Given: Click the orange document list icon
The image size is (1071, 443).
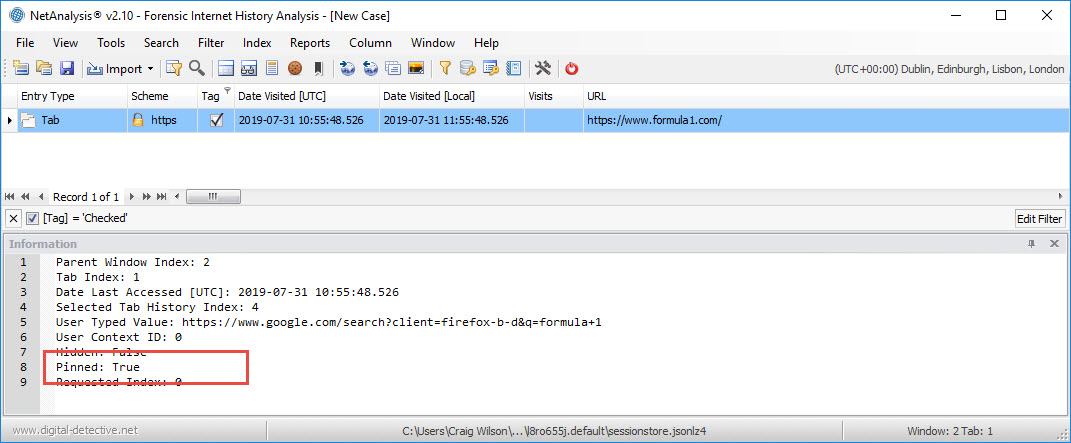Looking at the screenshot, I should coord(272,68).
